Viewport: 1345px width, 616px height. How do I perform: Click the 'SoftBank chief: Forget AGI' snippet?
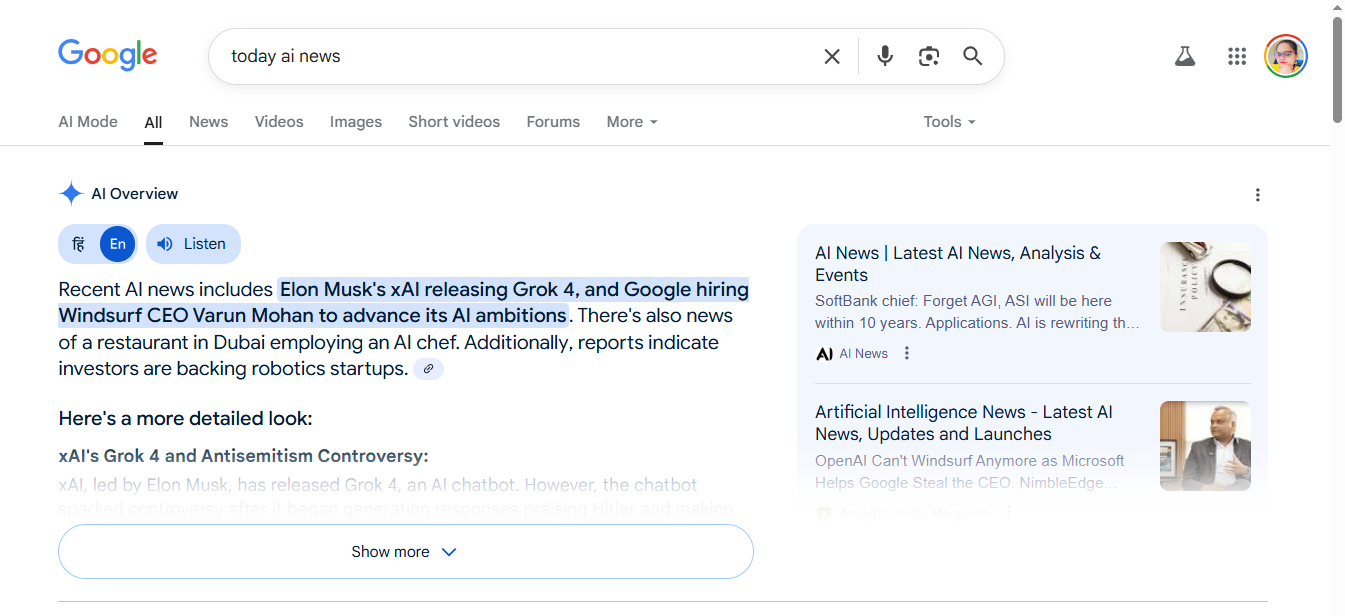click(x=977, y=312)
